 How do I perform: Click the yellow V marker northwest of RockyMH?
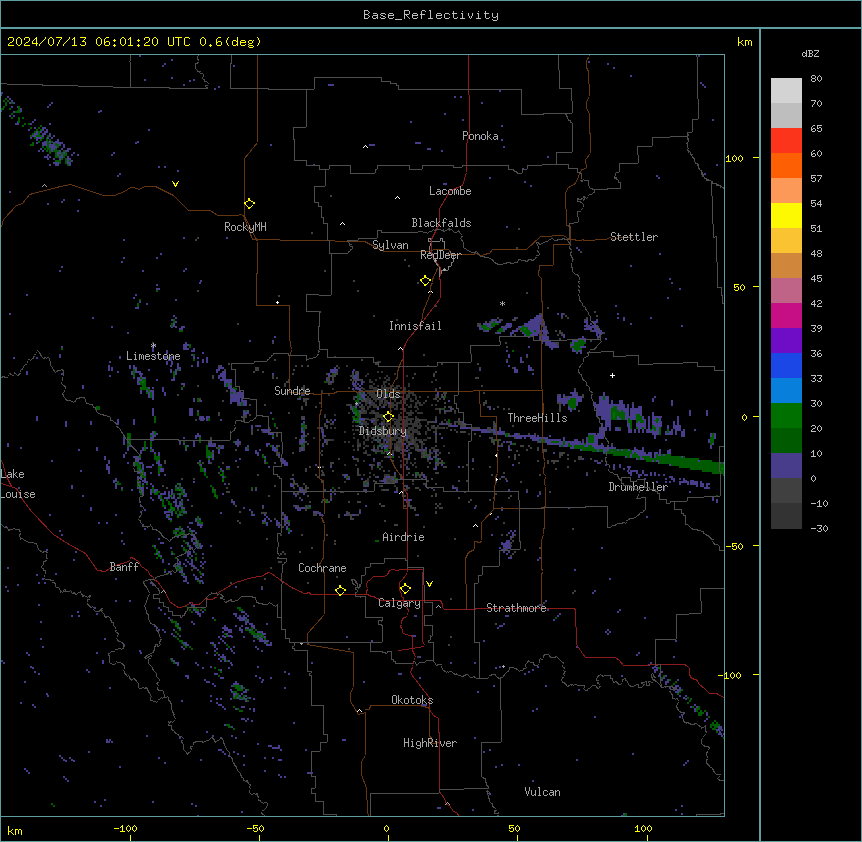pos(175,184)
